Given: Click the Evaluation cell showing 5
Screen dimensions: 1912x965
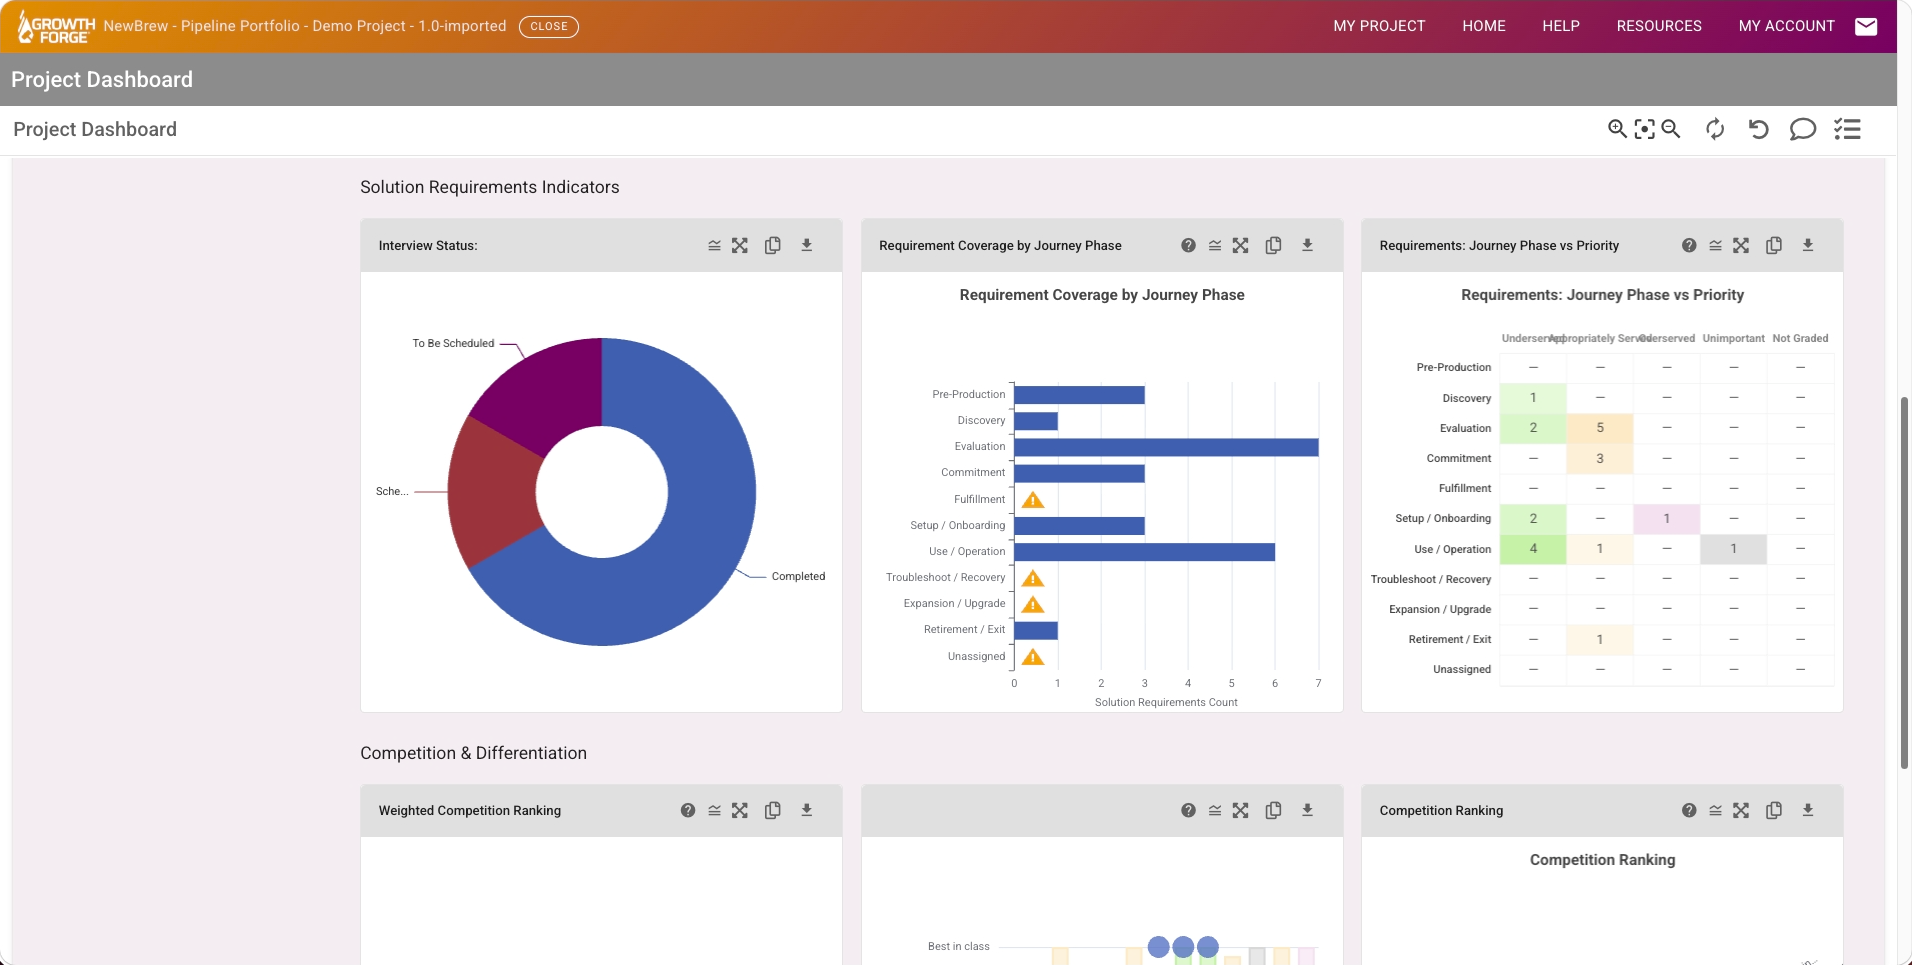Looking at the screenshot, I should click(1600, 428).
